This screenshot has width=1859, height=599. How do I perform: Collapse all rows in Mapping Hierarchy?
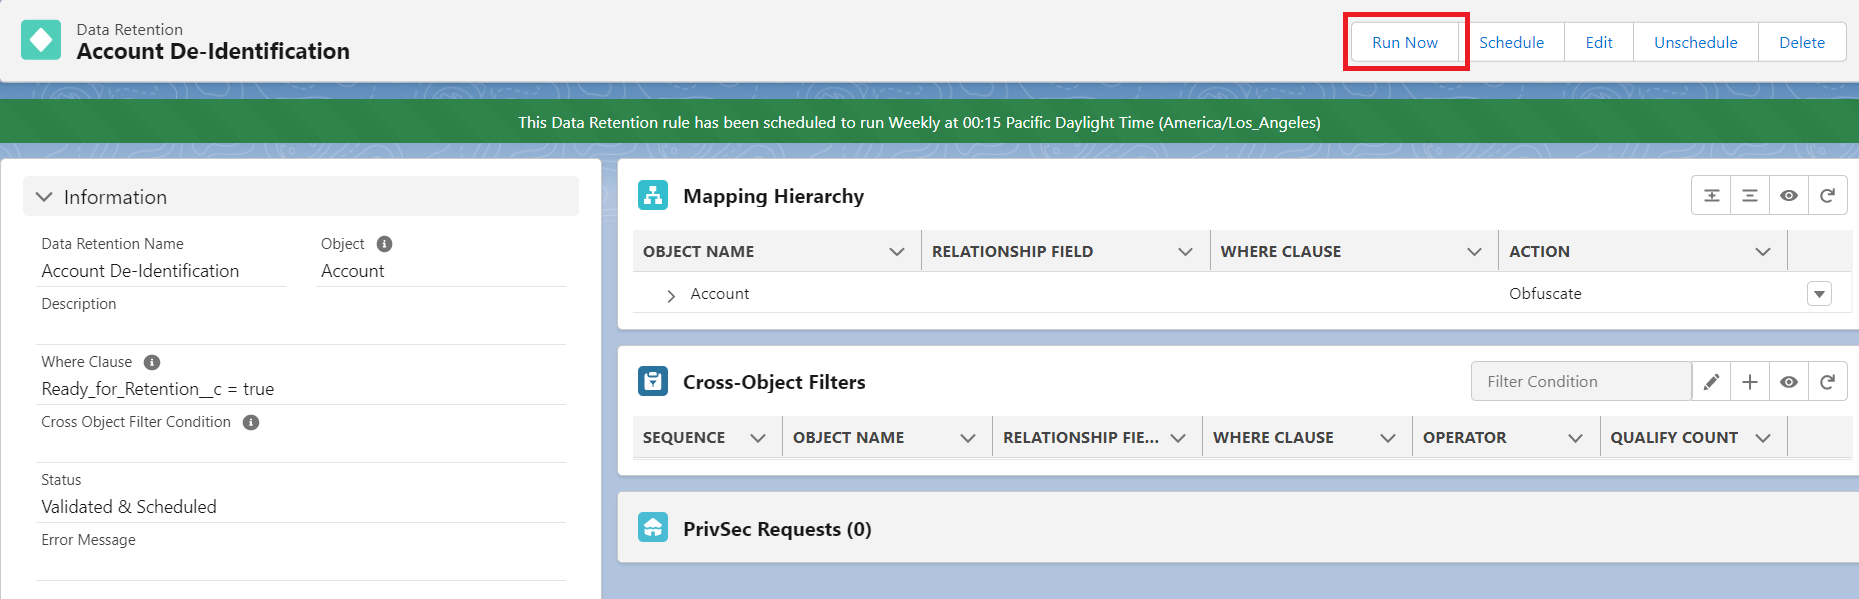1749,196
